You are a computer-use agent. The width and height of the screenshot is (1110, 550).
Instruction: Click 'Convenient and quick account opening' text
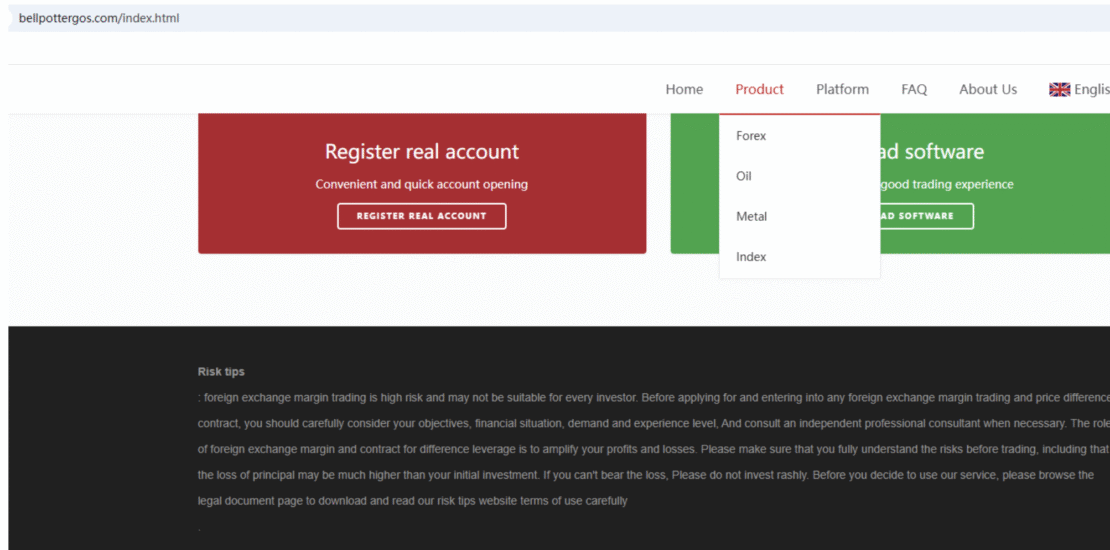(421, 184)
